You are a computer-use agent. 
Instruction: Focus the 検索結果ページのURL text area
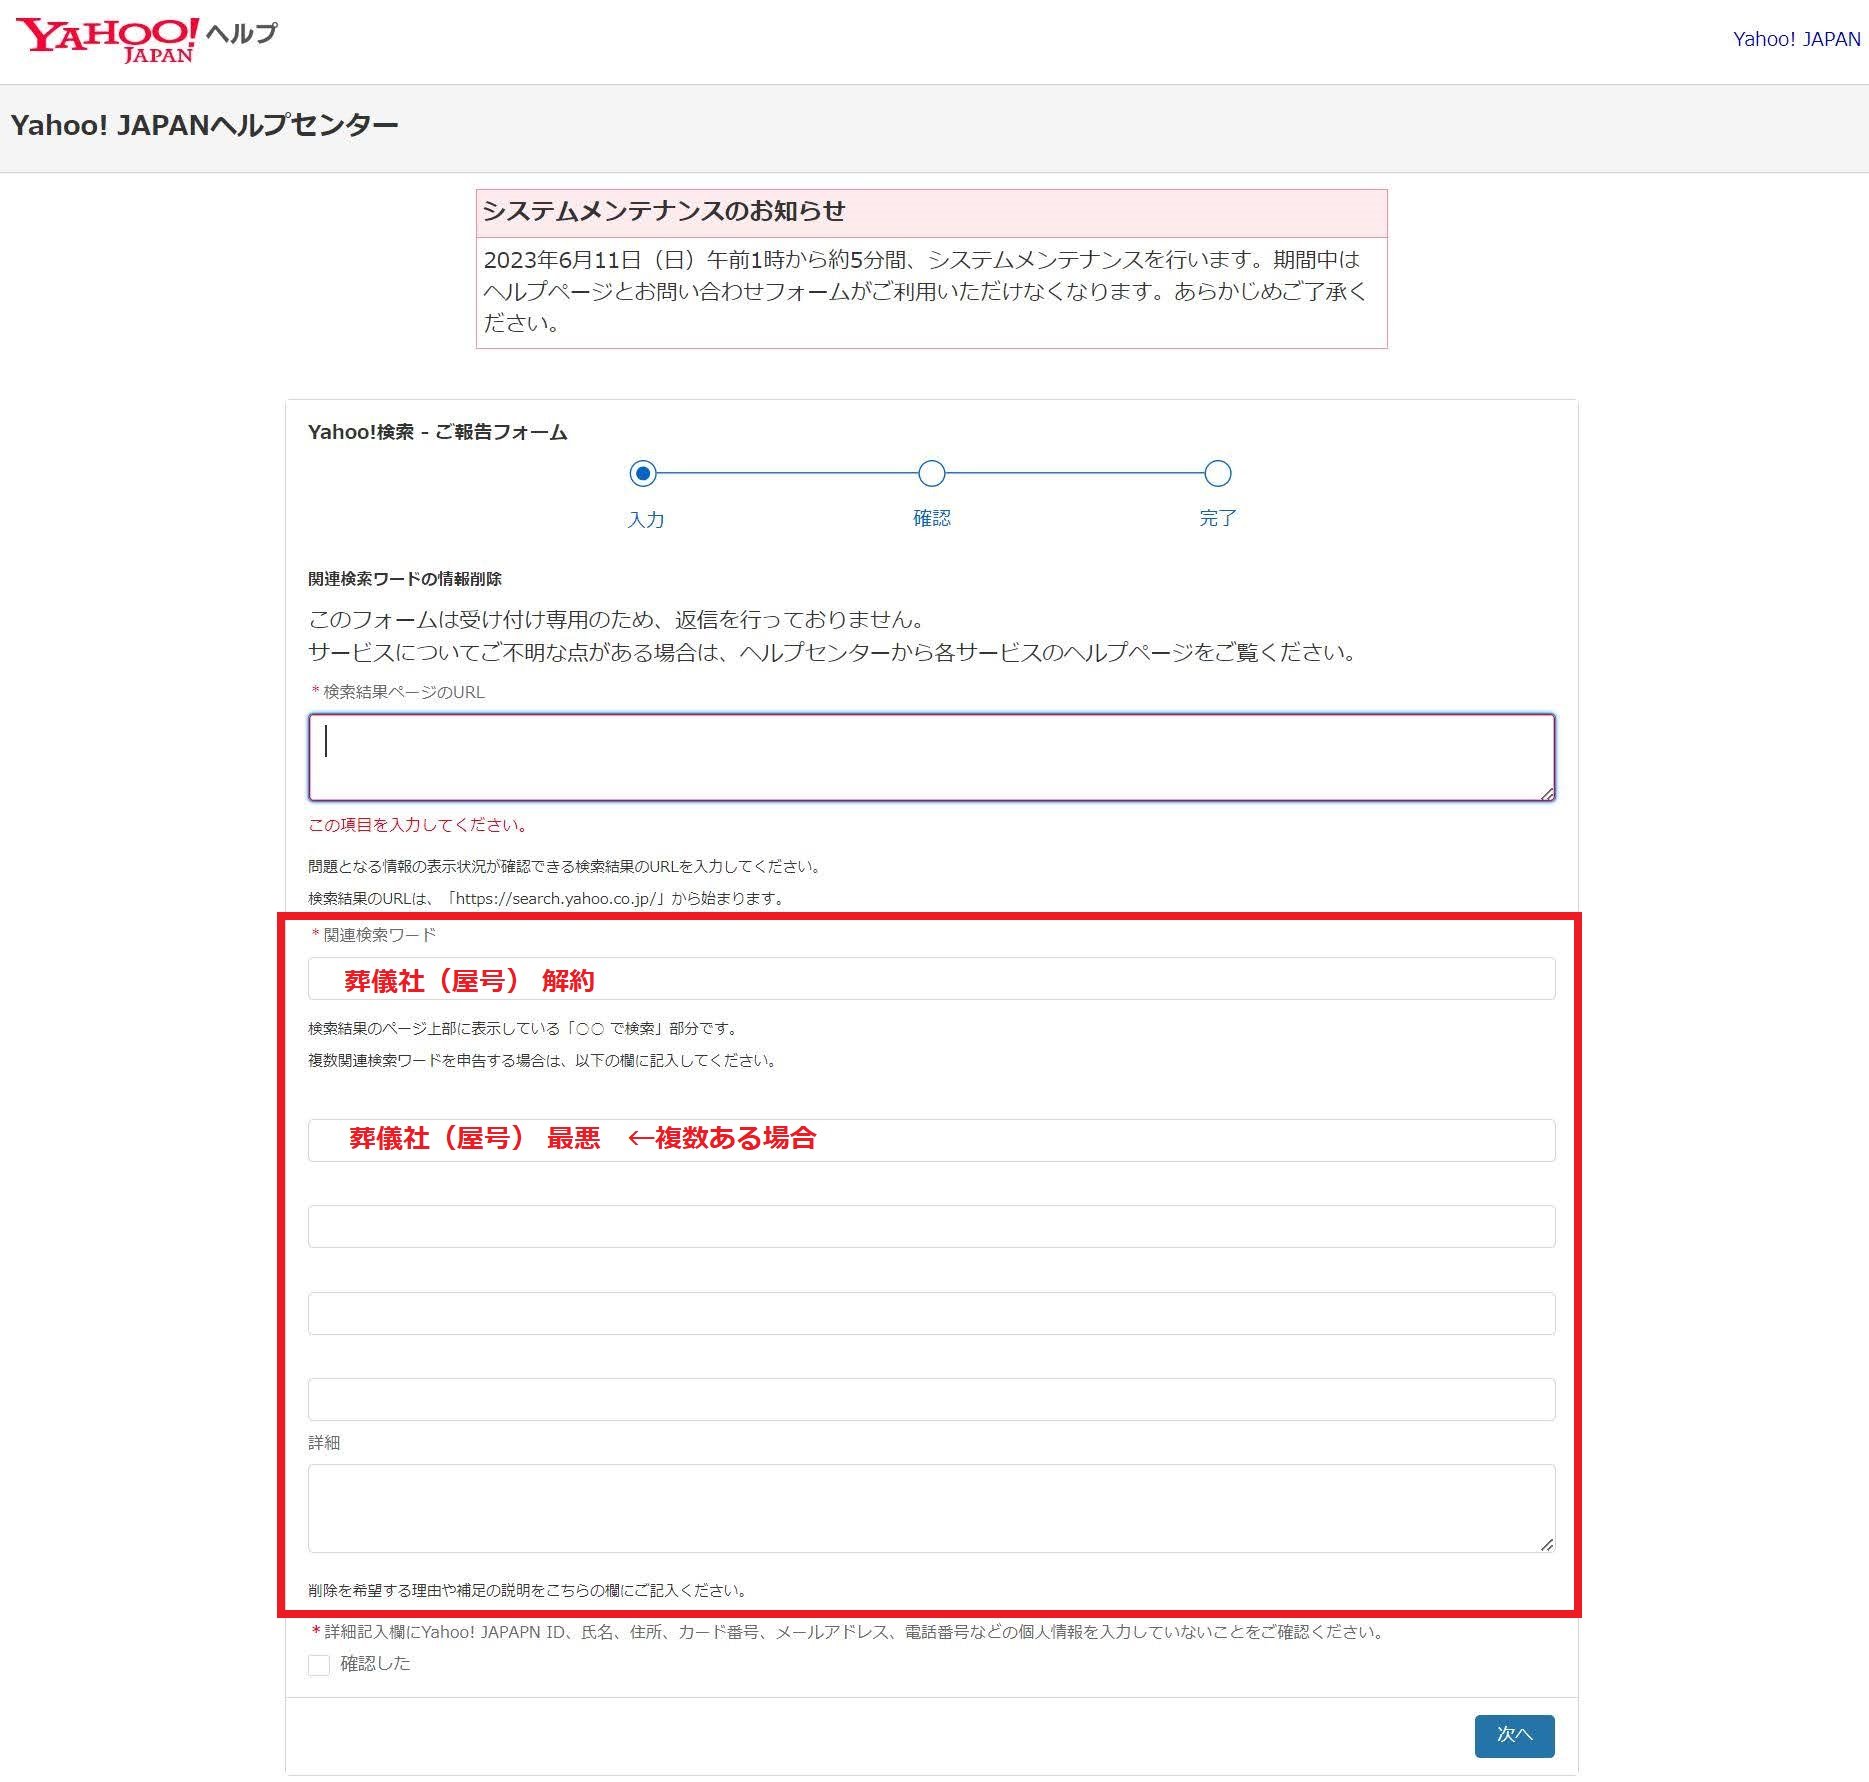[930, 757]
